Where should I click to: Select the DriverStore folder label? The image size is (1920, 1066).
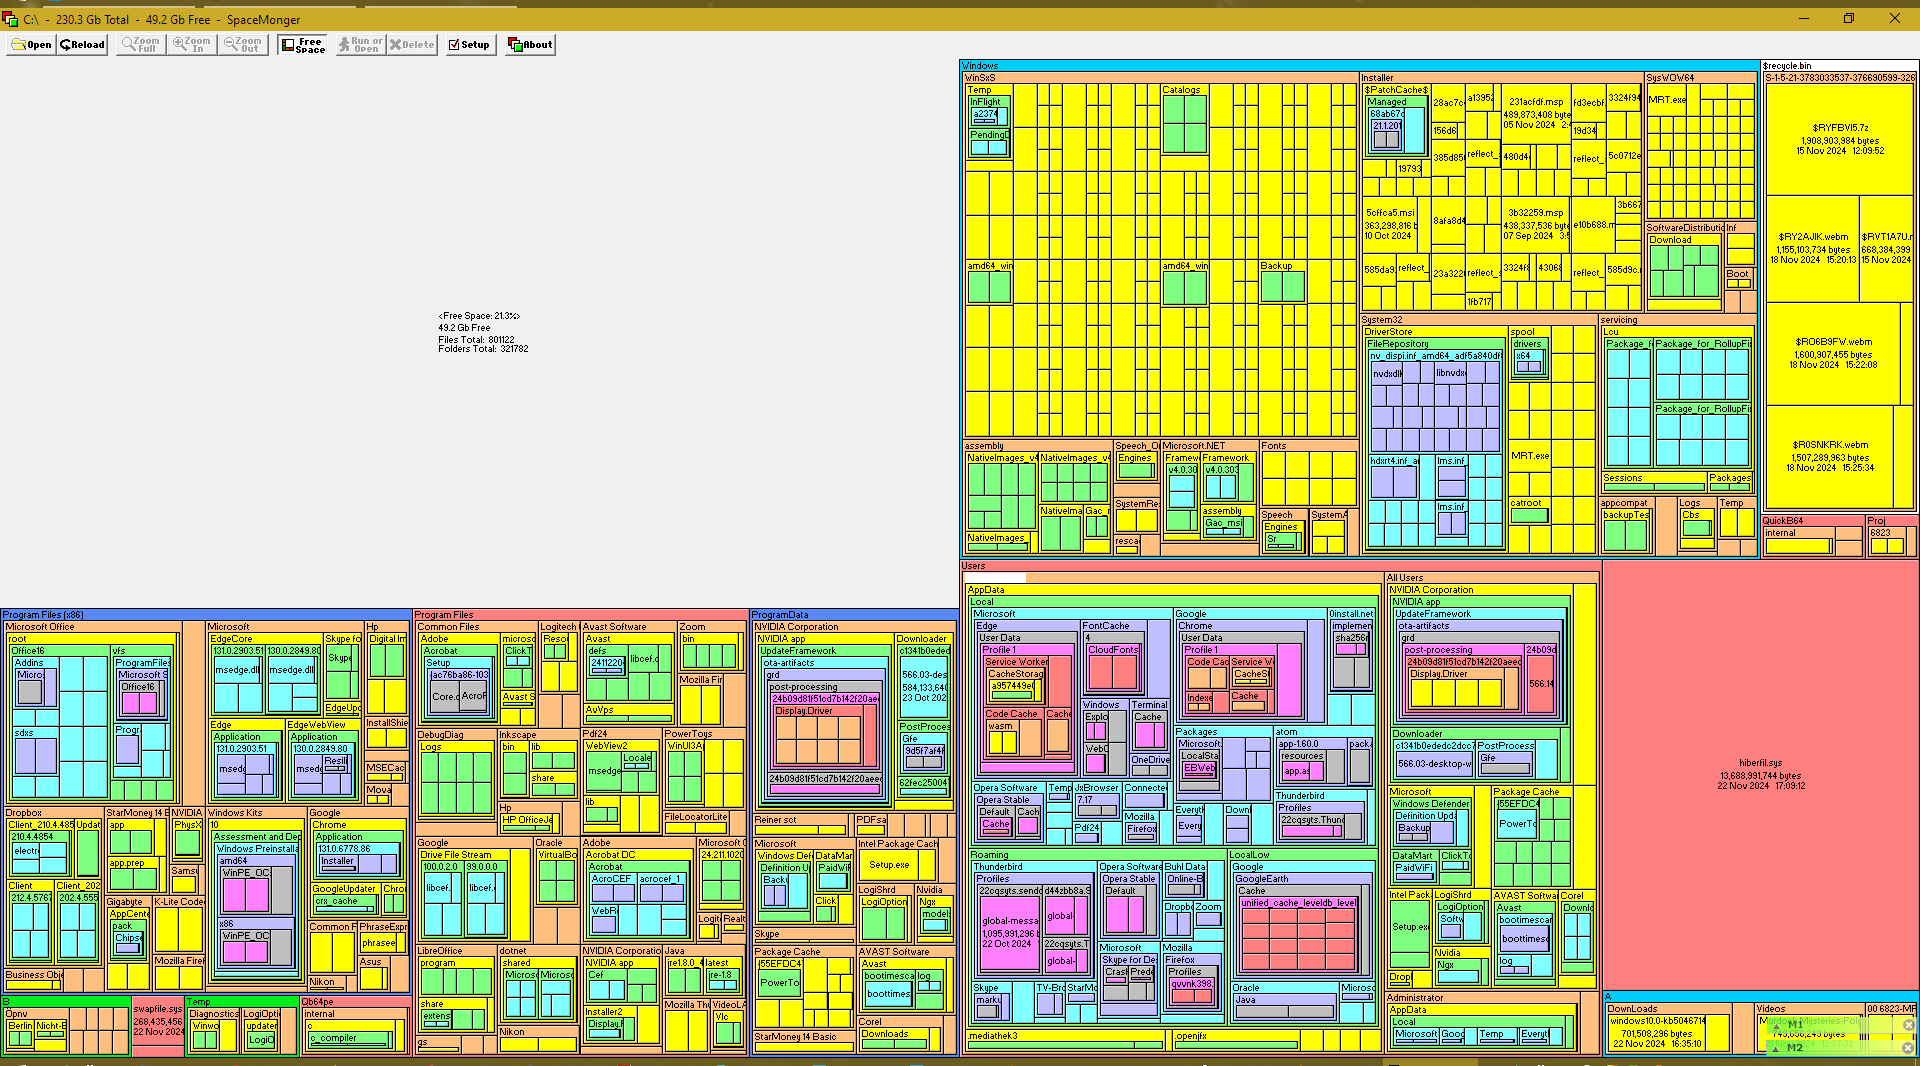point(1389,332)
